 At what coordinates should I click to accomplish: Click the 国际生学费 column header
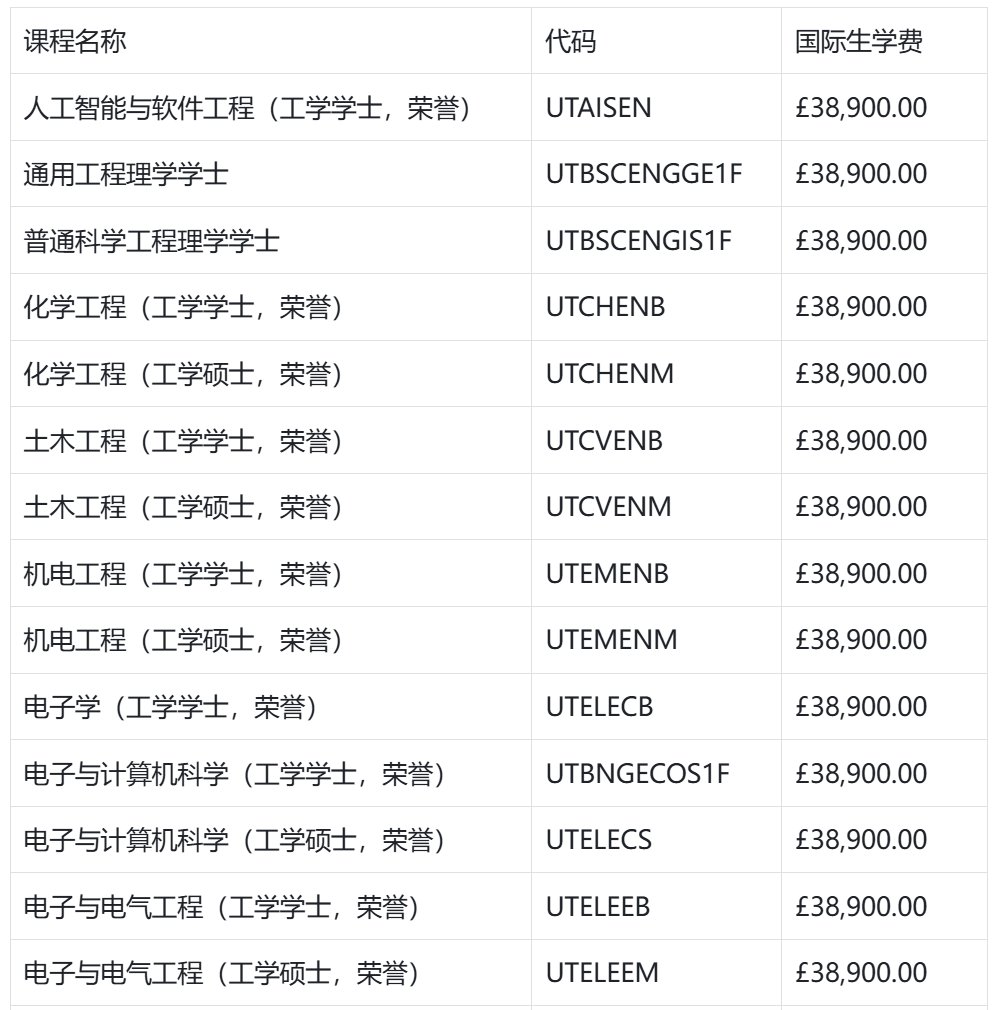(x=858, y=42)
